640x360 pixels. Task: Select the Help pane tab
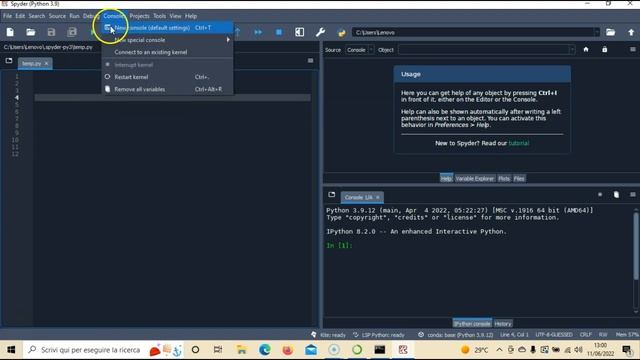[x=446, y=178]
